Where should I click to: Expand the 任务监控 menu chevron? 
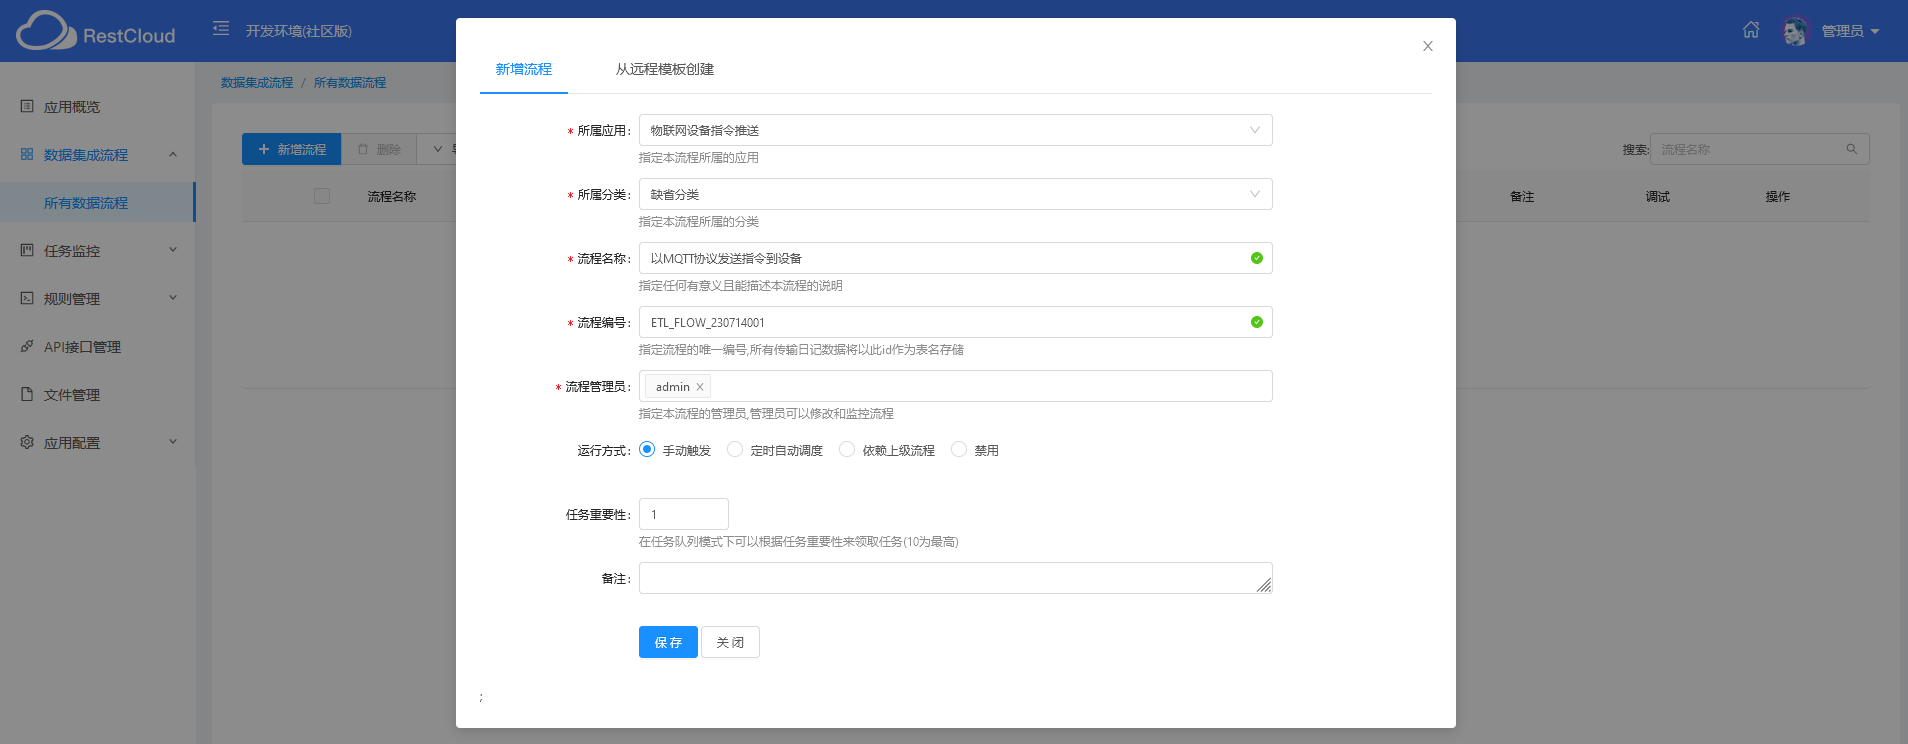tap(173, 250)
